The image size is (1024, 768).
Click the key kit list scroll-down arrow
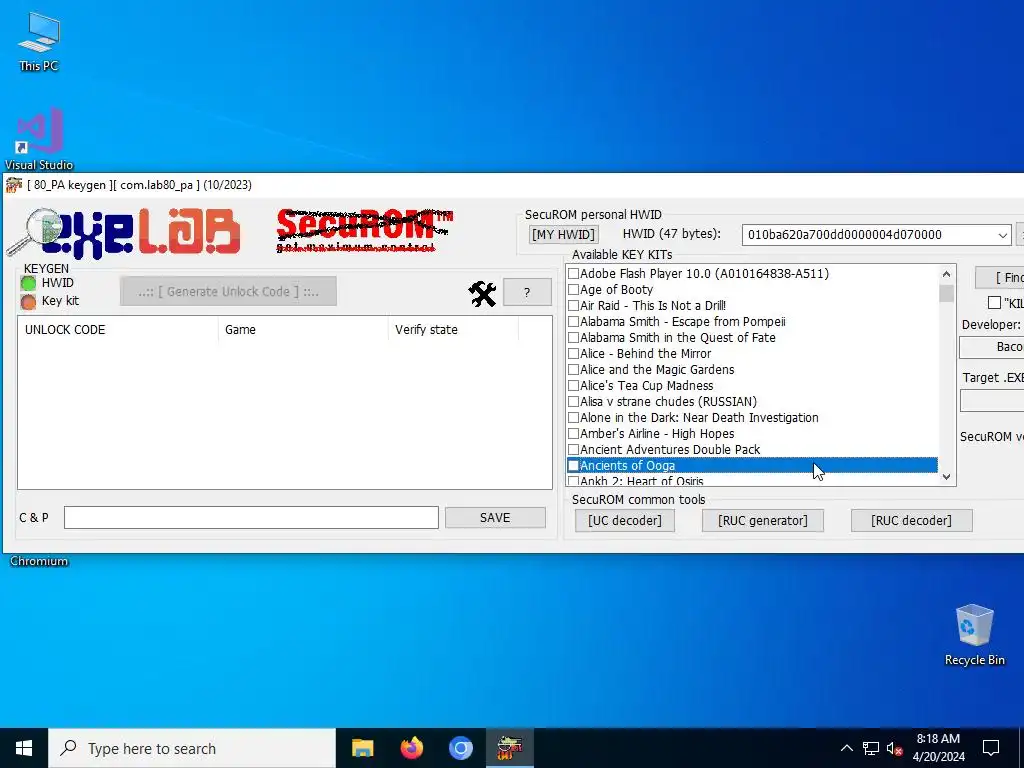[946, 477]
